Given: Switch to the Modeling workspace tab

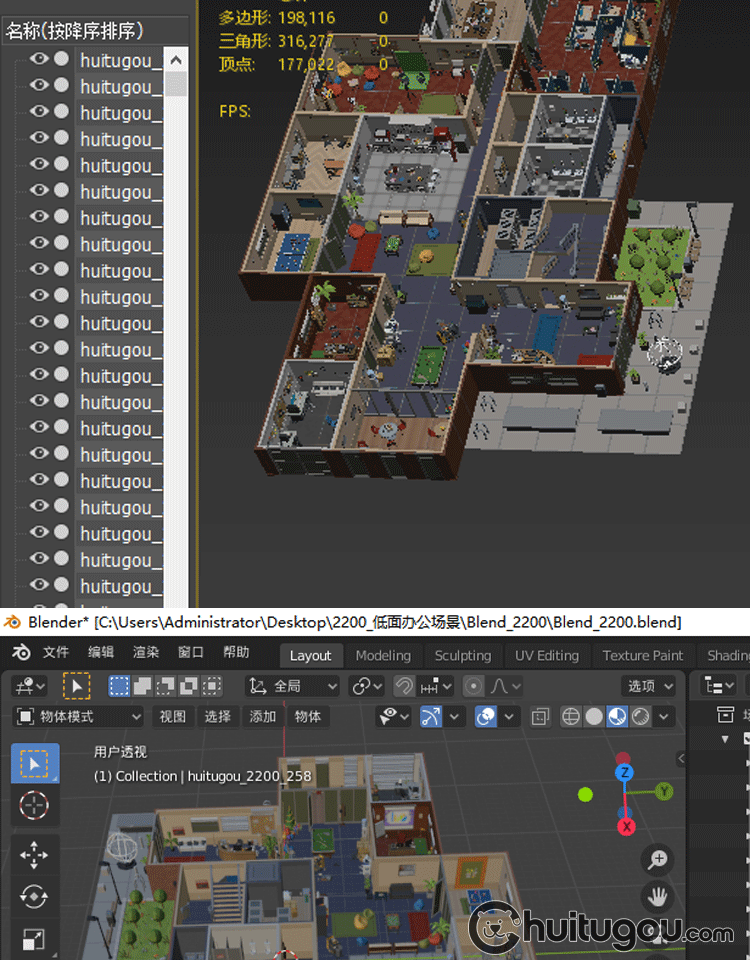Looking at the screenshot, I should tap(383, 656).
